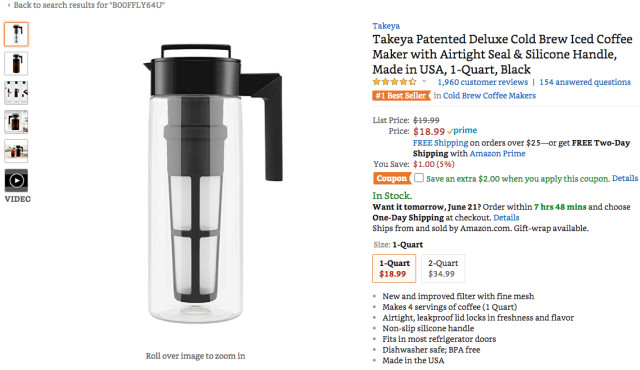The width and height of the screenshot is (640, 370).
Task: Click the star rating icons
Action: (394, 82)
